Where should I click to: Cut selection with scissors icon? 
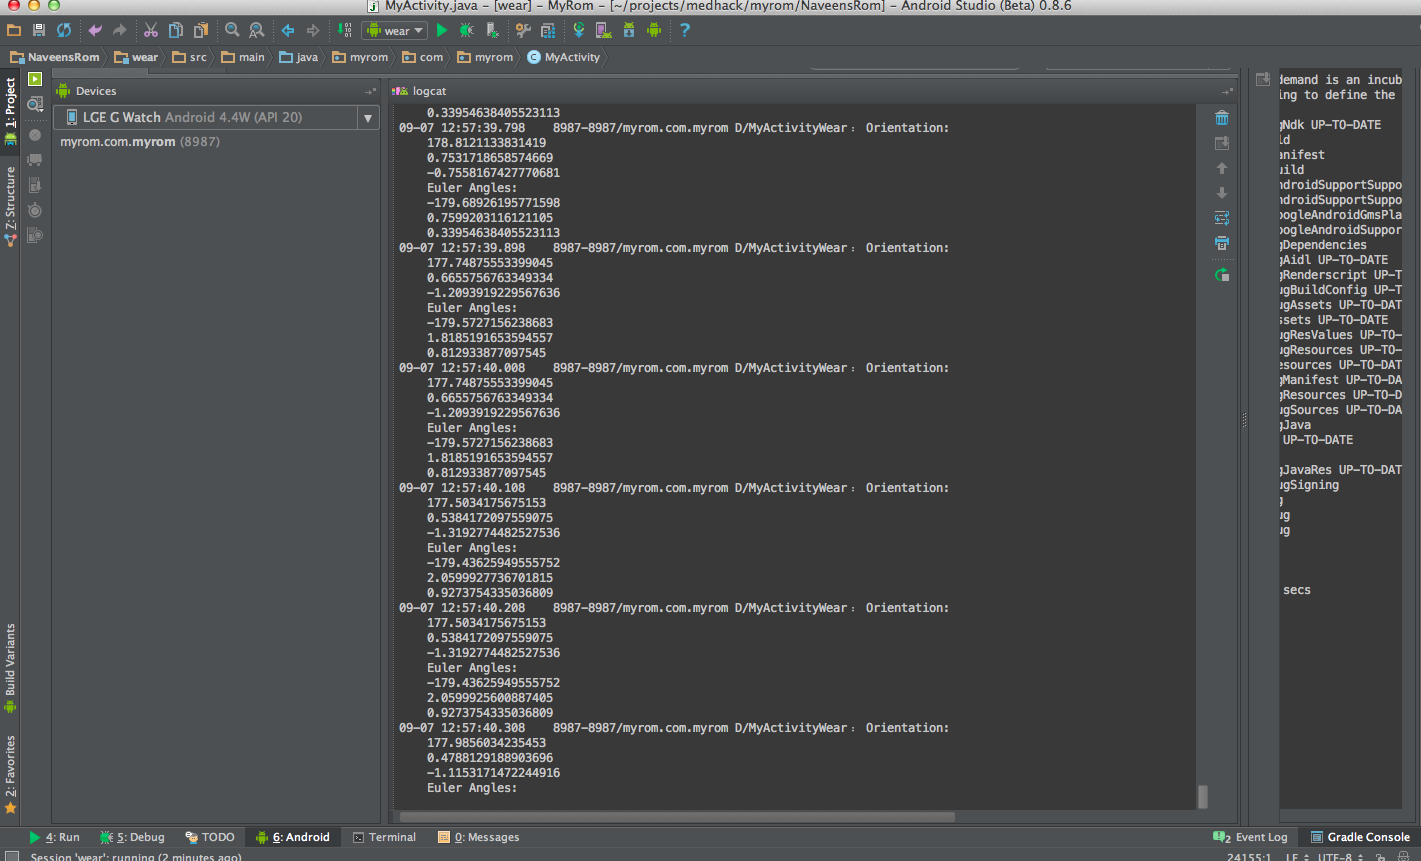tap(151, 30)
